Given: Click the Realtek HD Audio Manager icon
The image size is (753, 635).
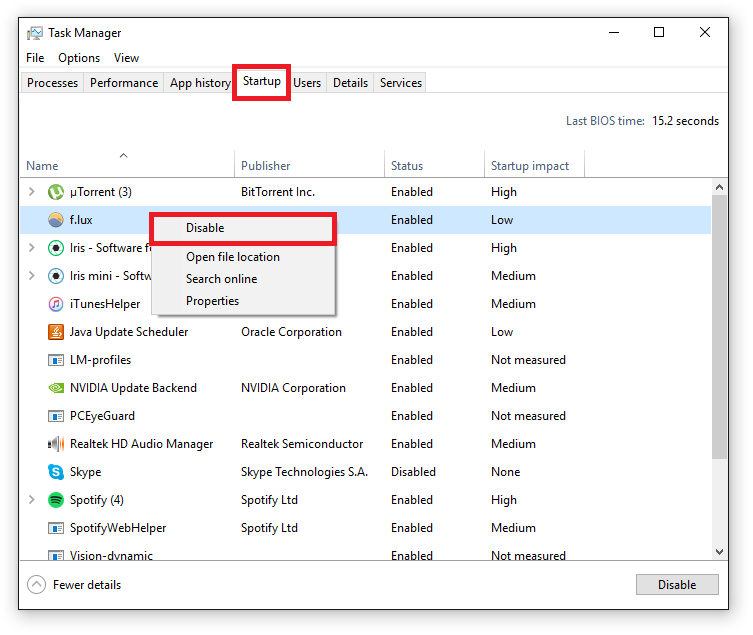Looking at the screenshot, I should pos(56,444).
